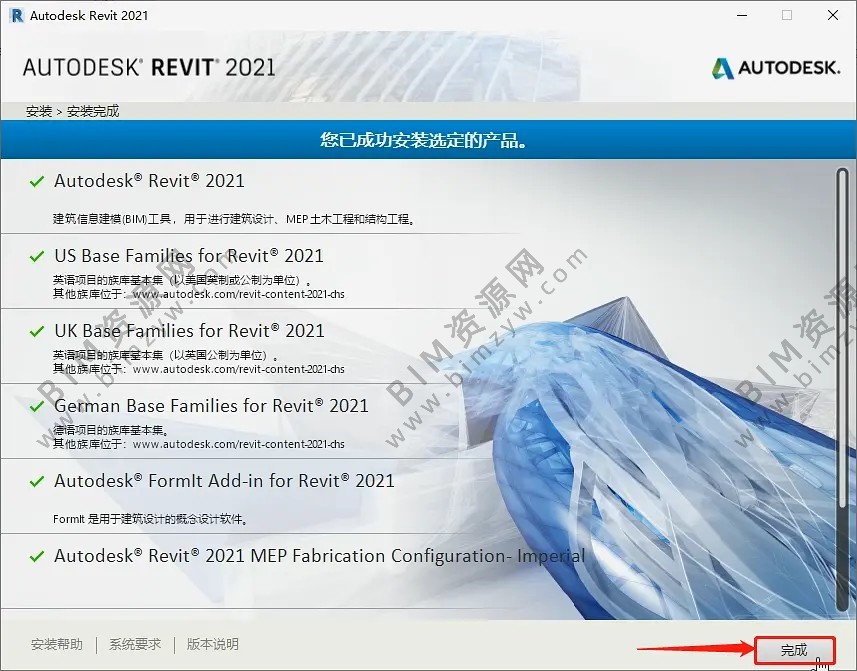Click the BIM tool description under Revit 2021
The image size is (857, 671).
pos(234,219)
